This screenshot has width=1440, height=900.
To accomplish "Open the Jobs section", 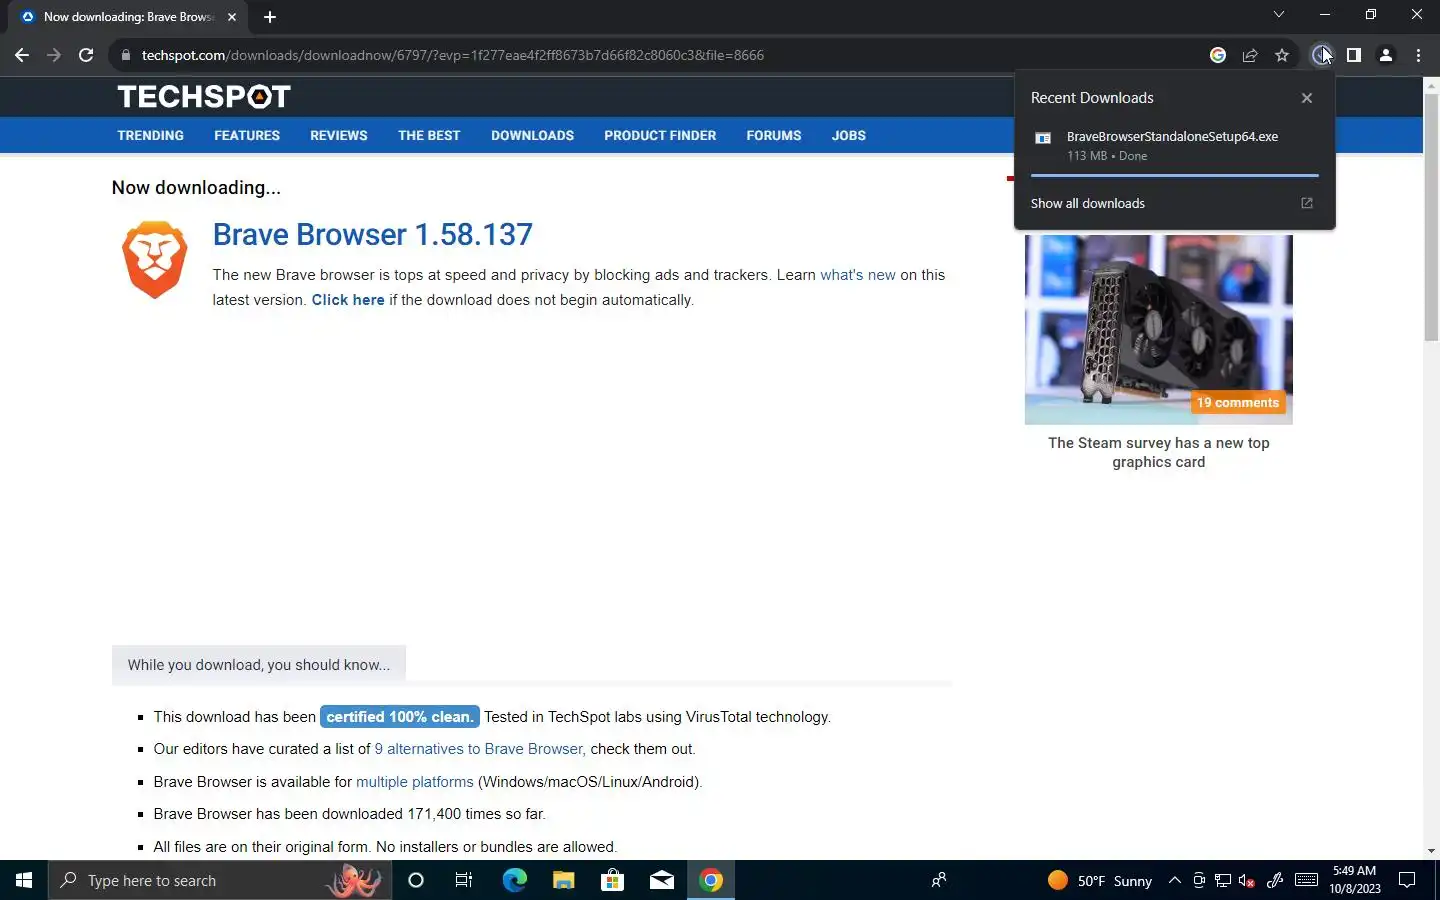I will 849,135.
